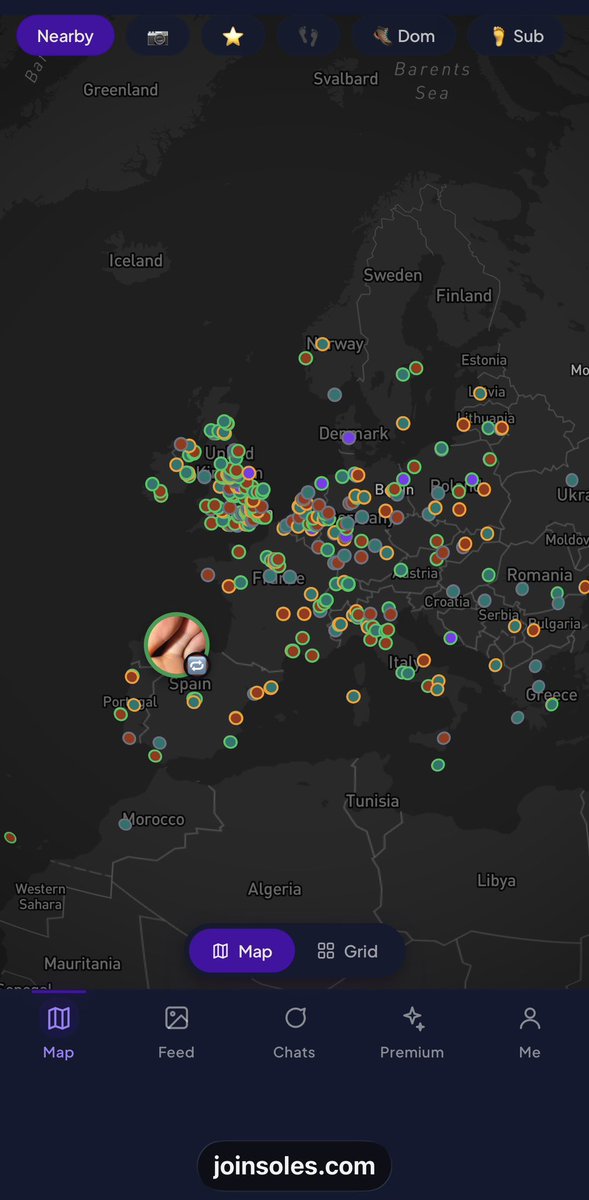Tap the marker in Morocco

tap(125, 824)
